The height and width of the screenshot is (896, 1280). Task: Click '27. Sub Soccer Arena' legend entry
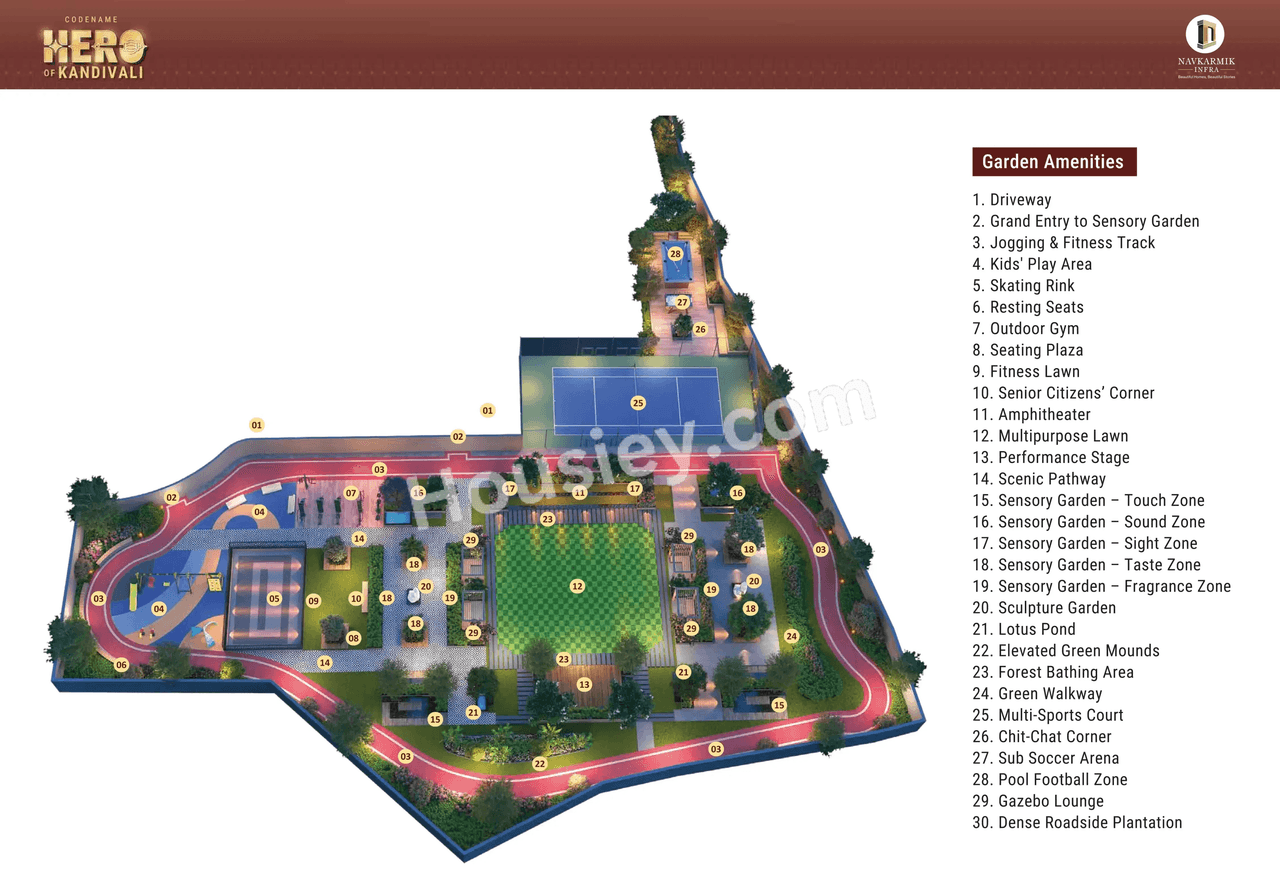click(x=1046, y=759)
